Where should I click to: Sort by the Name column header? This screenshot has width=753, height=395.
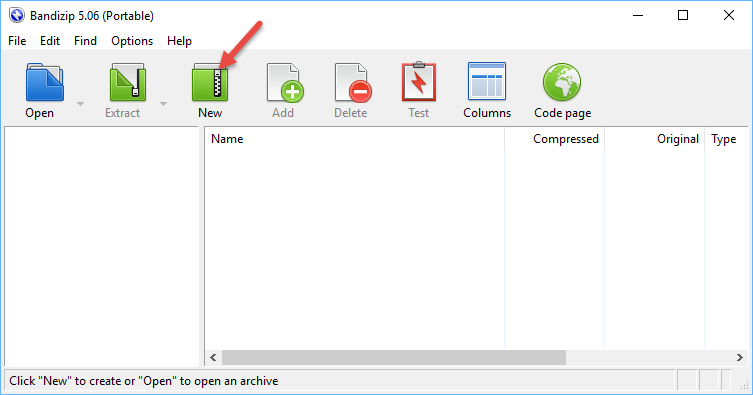(354, 139)
